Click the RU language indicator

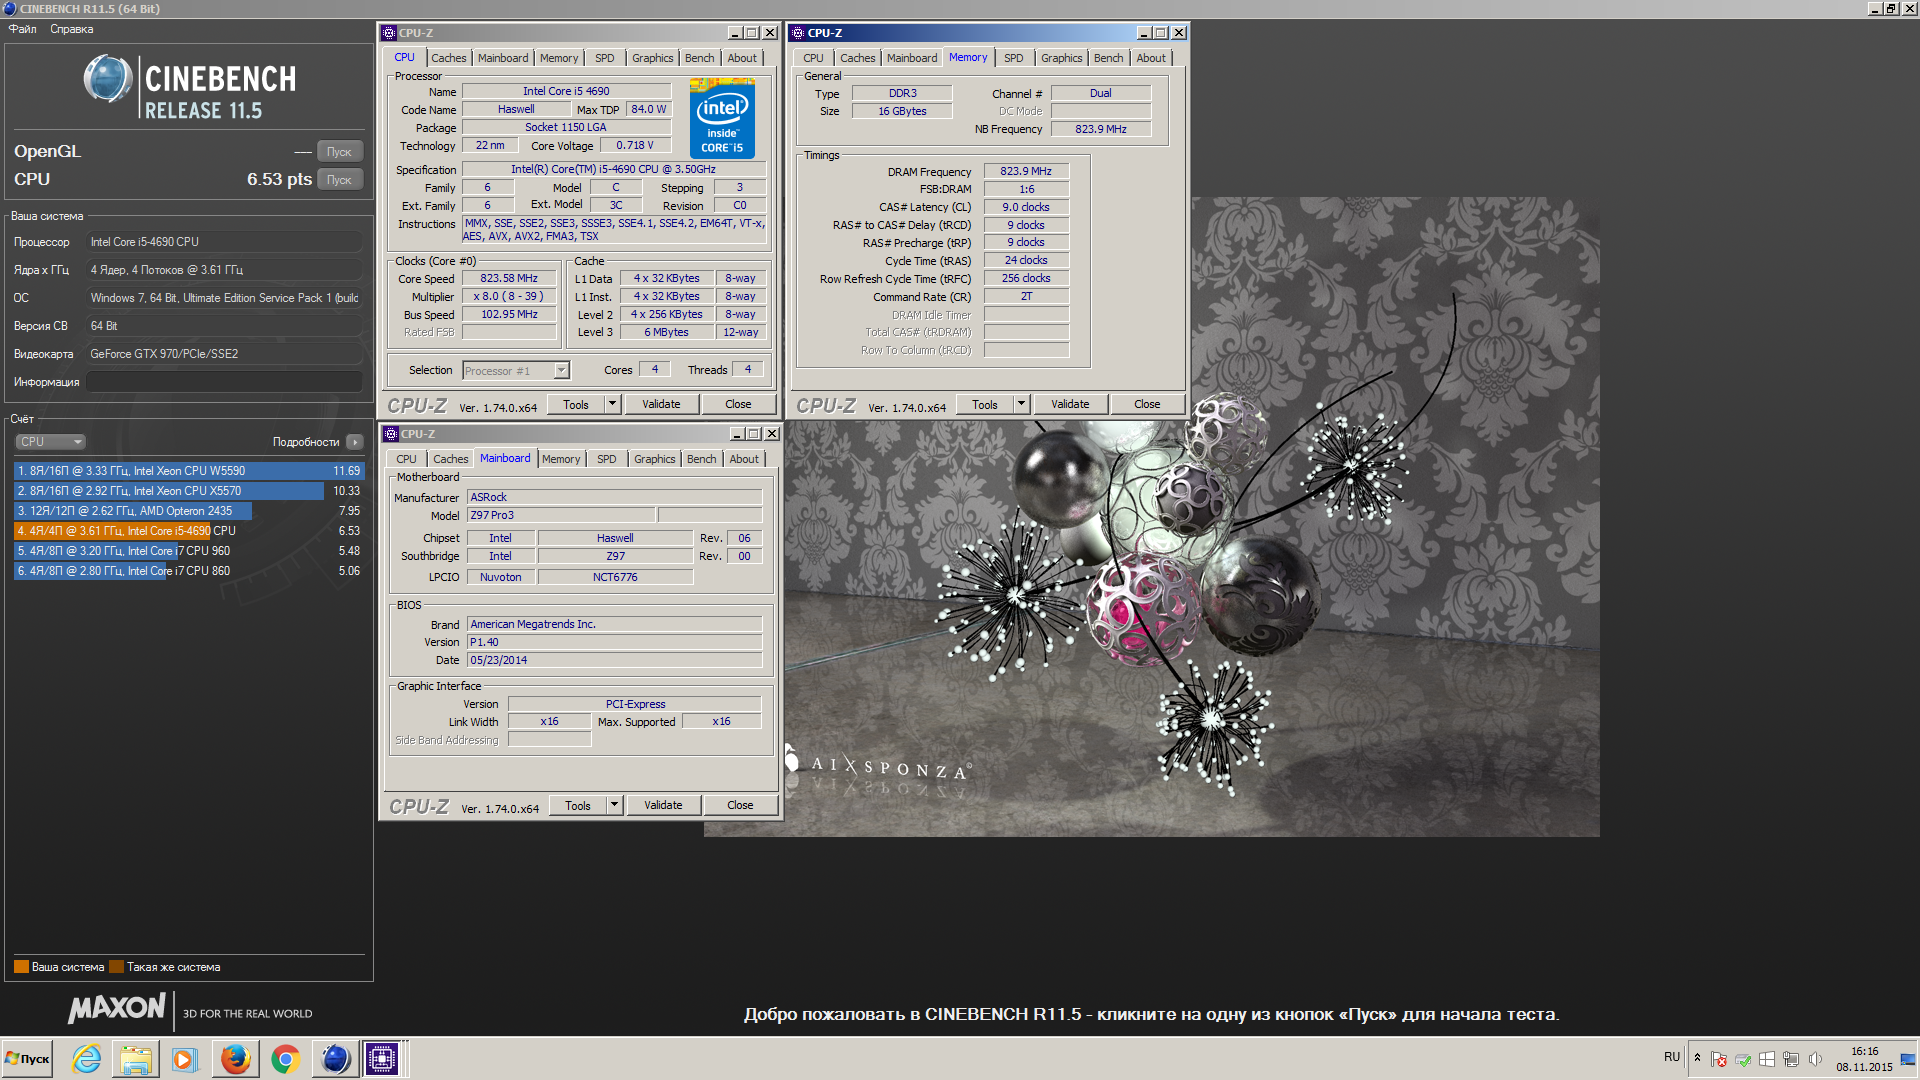point(1672,1057)
